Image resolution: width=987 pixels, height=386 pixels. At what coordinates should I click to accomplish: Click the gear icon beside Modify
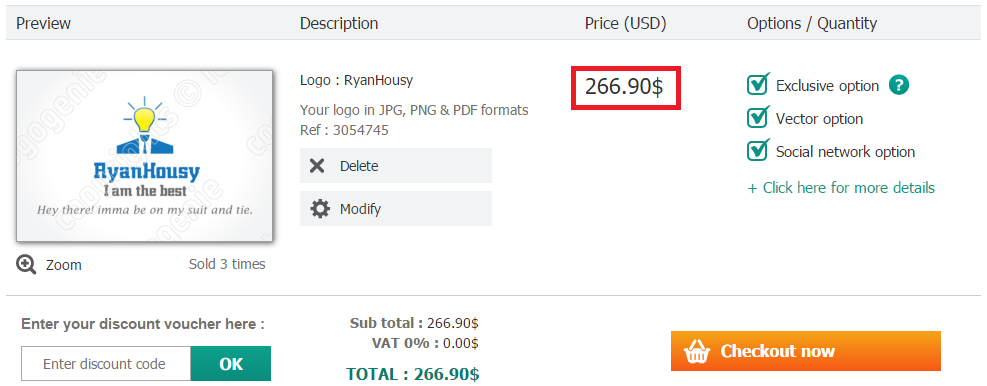[320, 209]
